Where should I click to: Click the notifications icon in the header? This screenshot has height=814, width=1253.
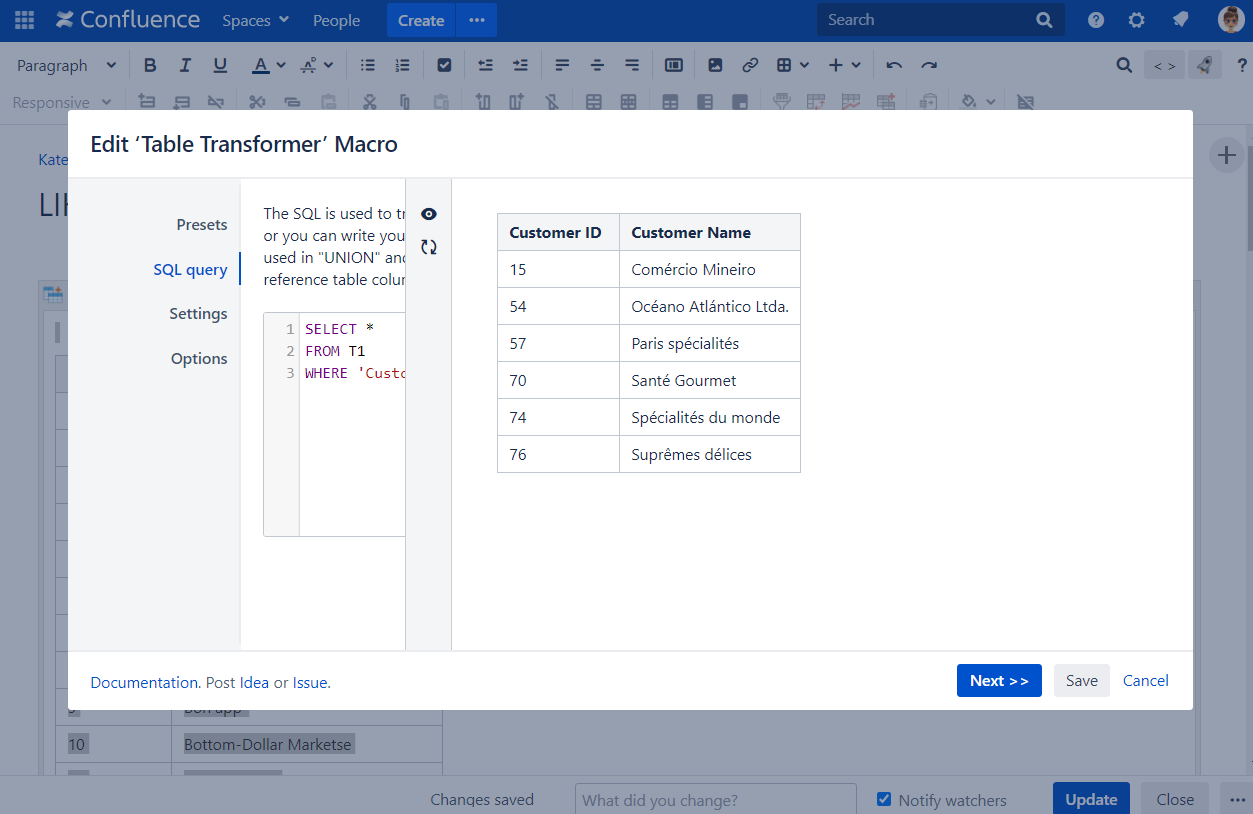1180,20
